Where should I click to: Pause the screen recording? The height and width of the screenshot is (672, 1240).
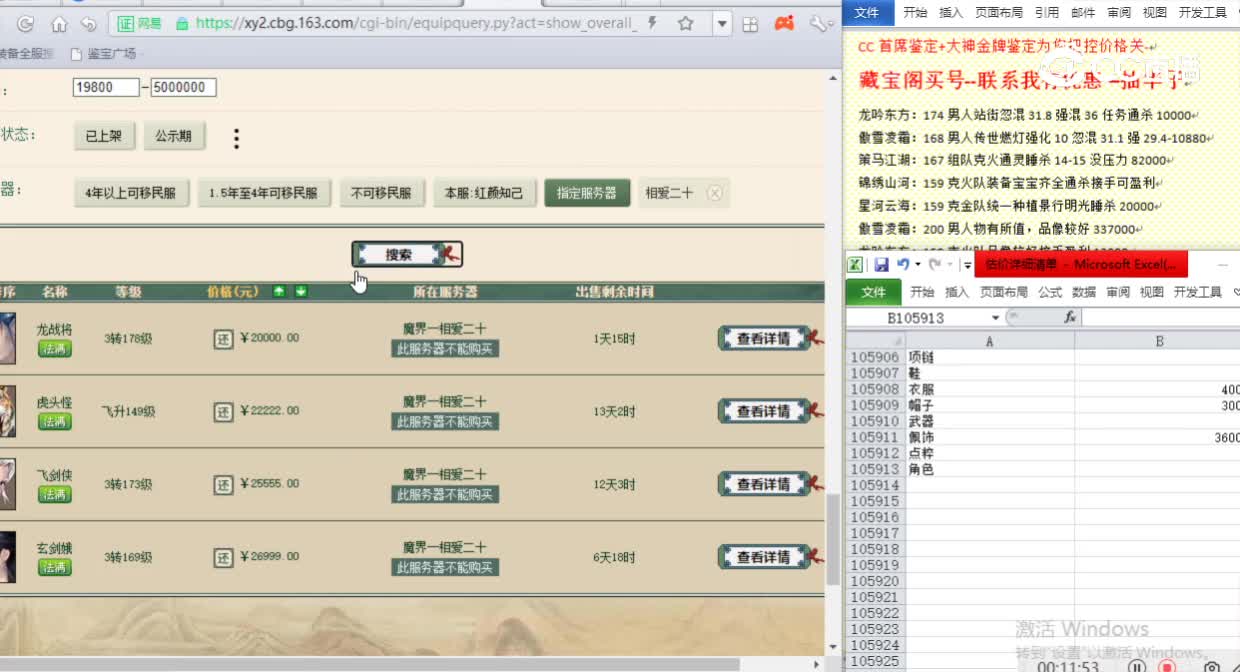point(1137,666)
